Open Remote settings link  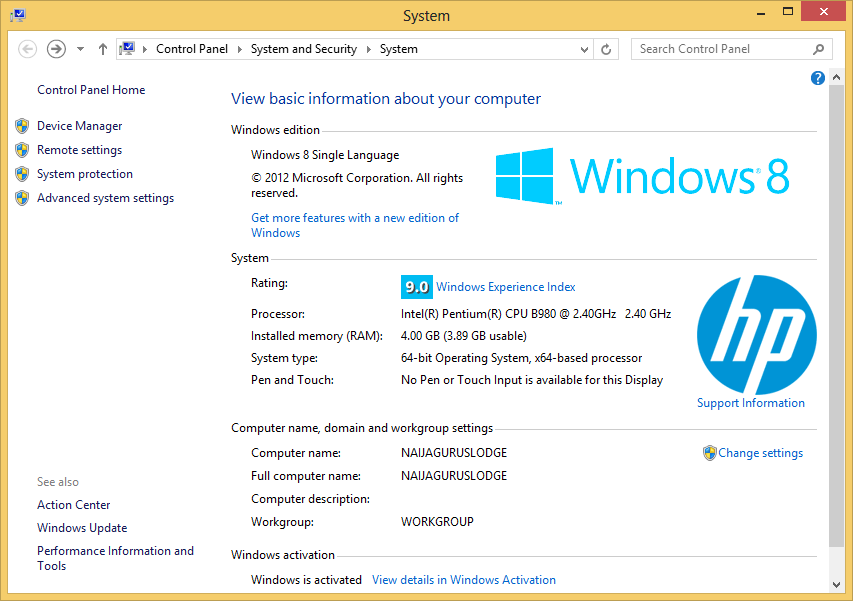click(79, 150)
